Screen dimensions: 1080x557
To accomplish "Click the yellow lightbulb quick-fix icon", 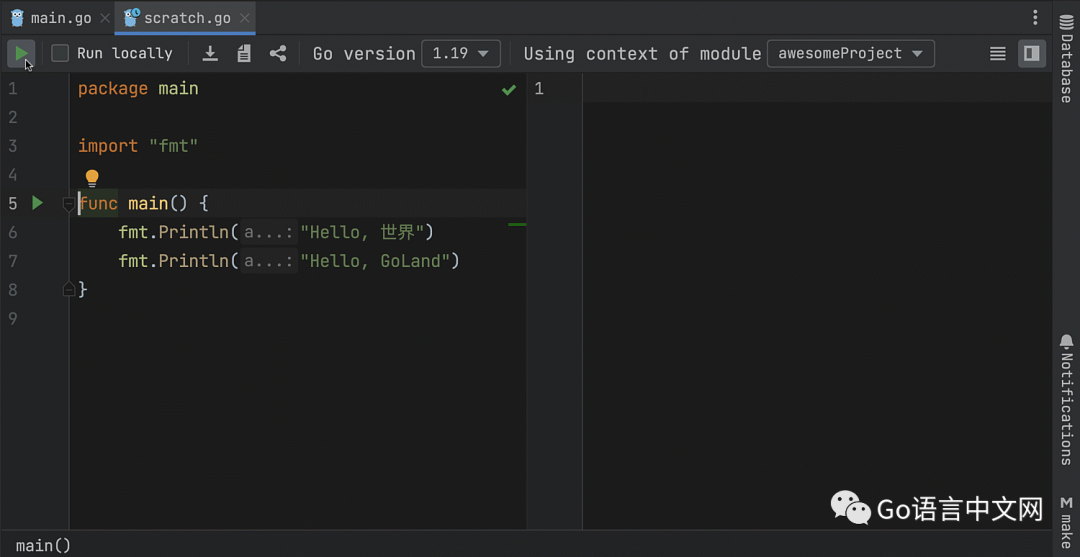I will [x=92, y=178].
